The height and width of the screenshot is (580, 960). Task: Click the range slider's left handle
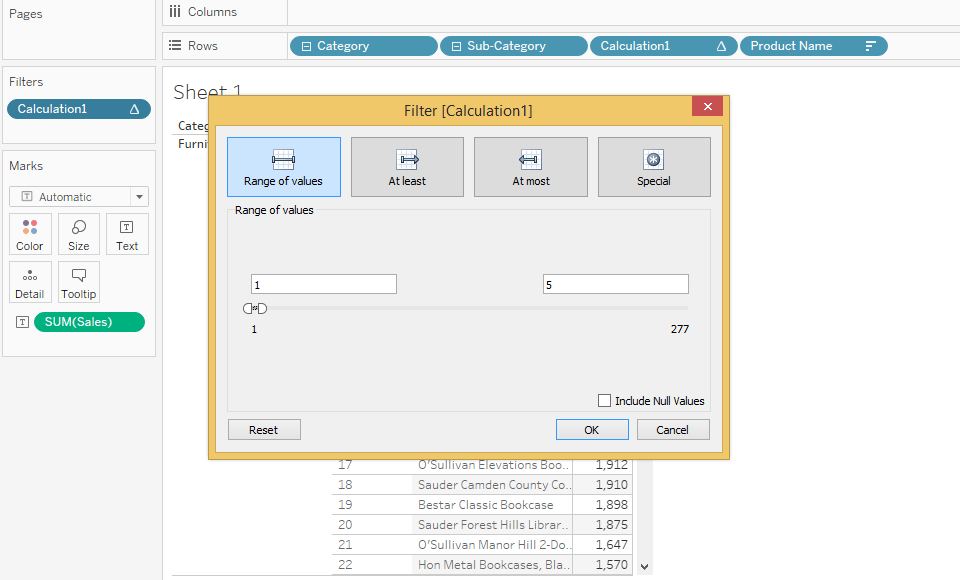(248, 308)
